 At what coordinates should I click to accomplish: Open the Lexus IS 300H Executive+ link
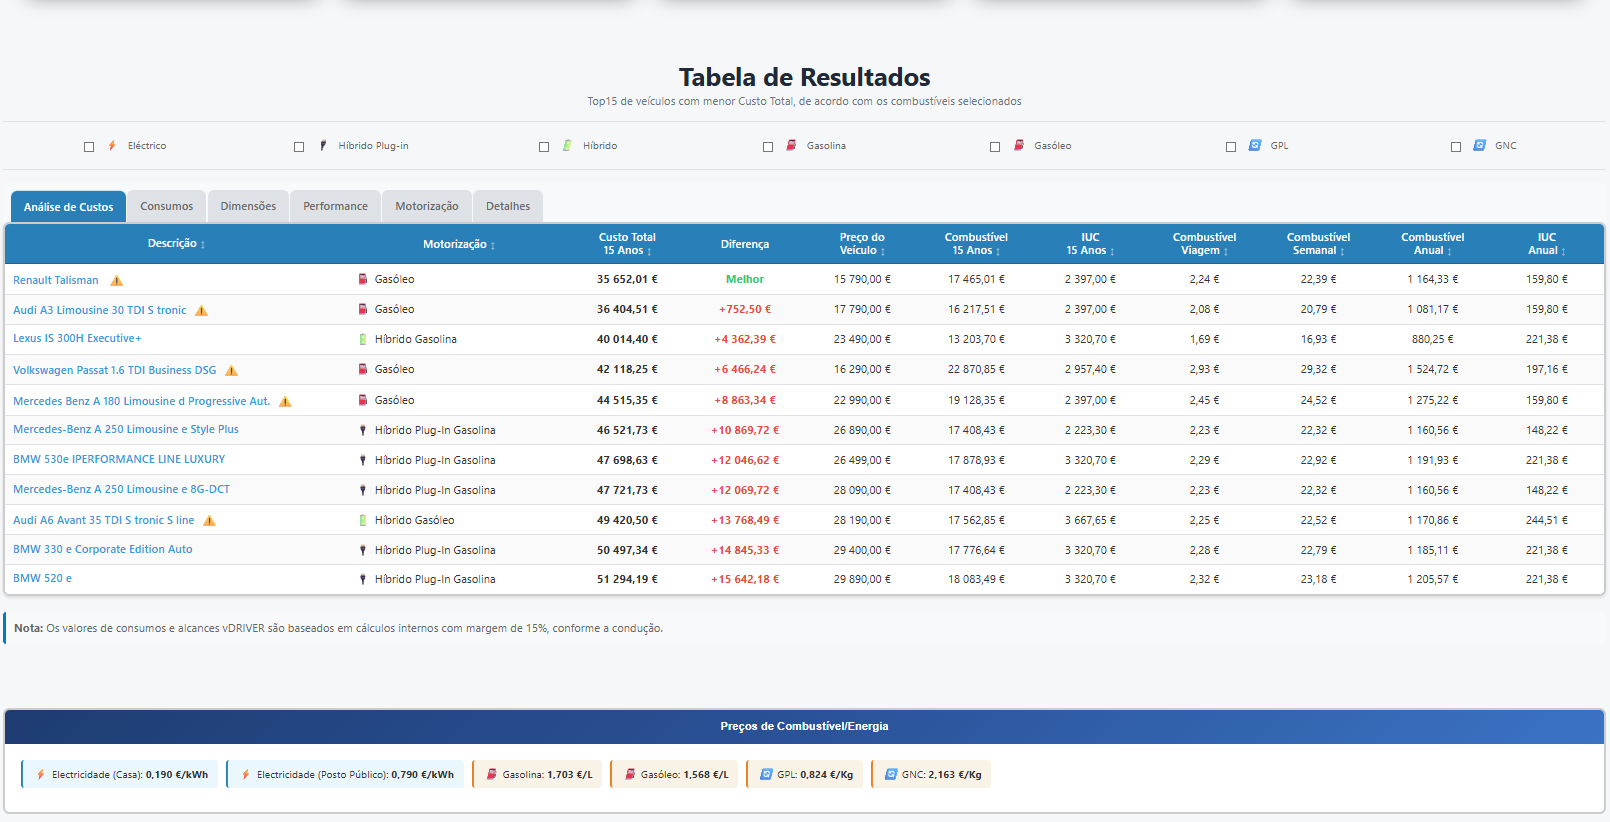tap(77, 339)
